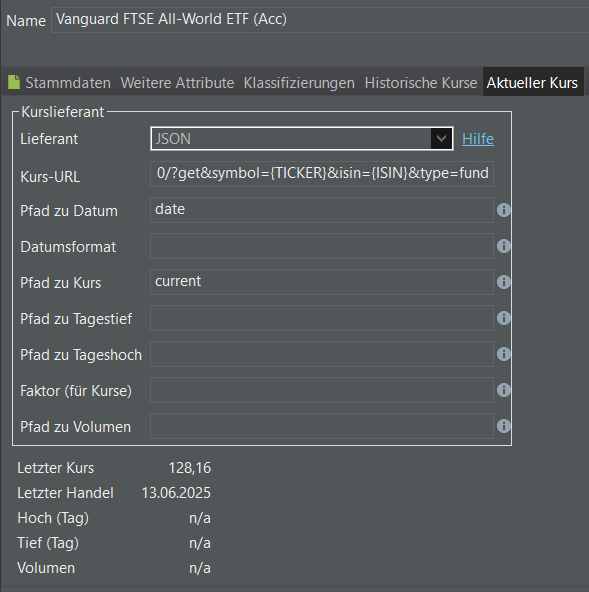Click the Pfad zu Datum field containing date
The image size is (589, 592).
322,210
